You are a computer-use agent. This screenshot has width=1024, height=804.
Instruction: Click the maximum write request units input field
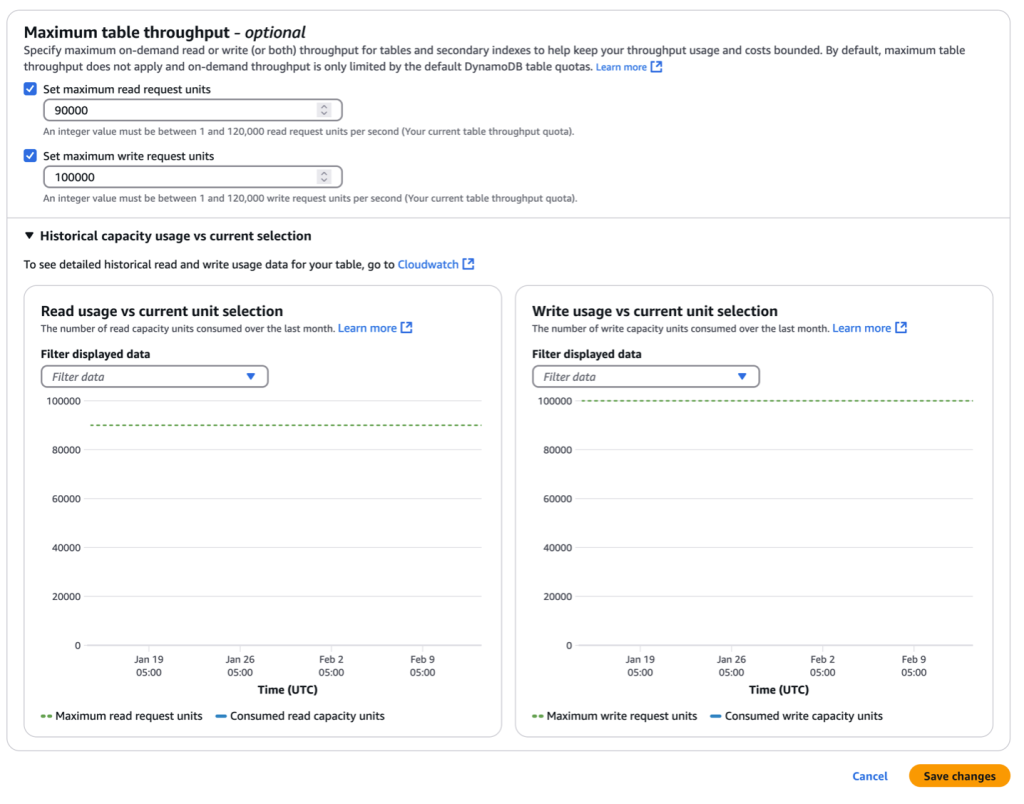coord(180,177)
